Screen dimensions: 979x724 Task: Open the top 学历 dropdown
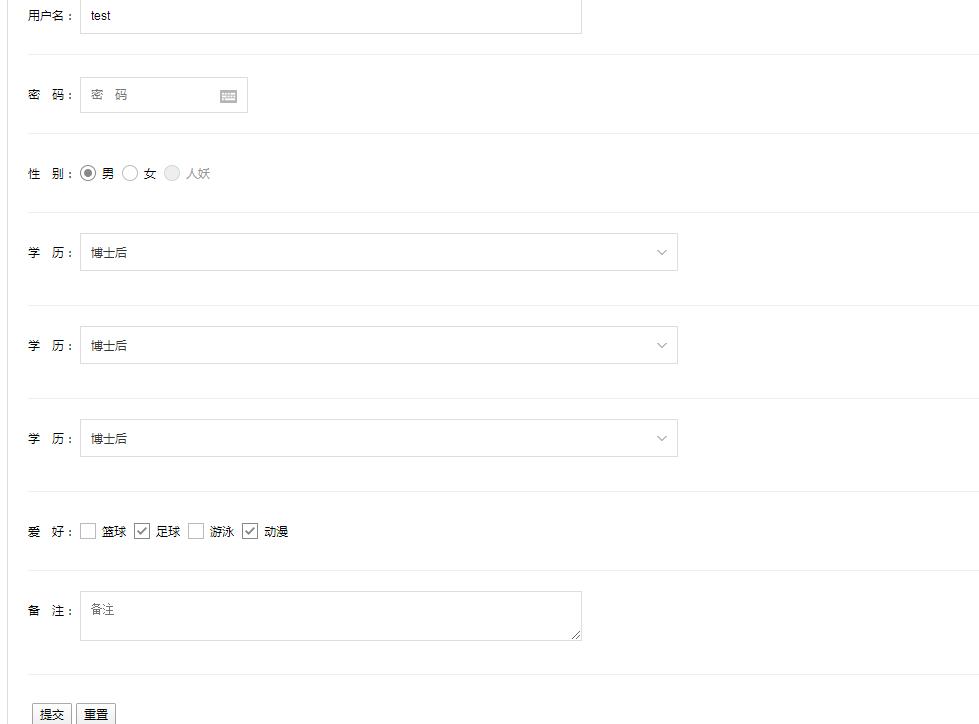coord(378,252)
